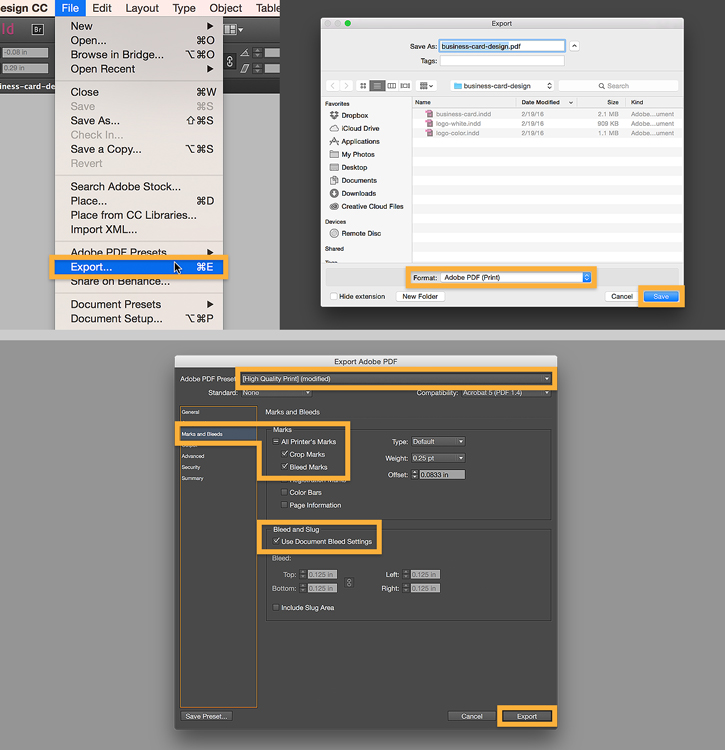
Task: Select Marks and Bleeds in the left list
Action: [x=218, y=434]
